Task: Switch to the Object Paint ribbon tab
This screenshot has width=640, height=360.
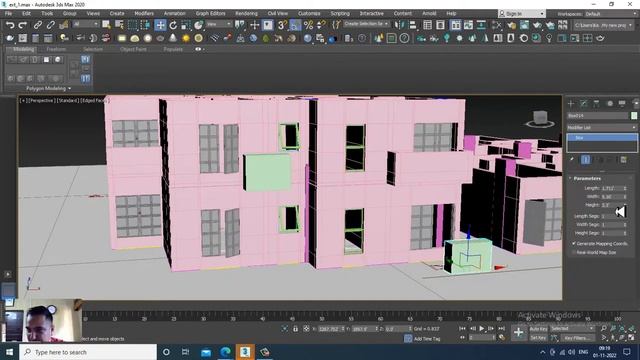Action: (x=133, y=49)
